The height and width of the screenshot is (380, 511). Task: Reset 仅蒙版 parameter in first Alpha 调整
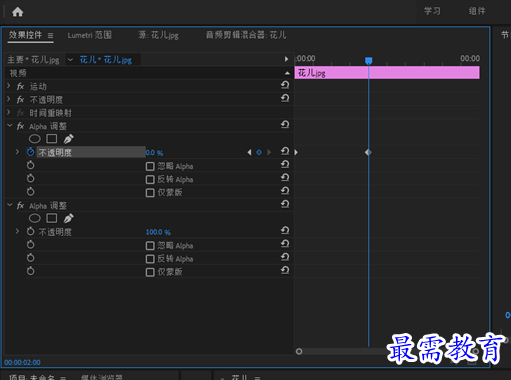point(285,191)
